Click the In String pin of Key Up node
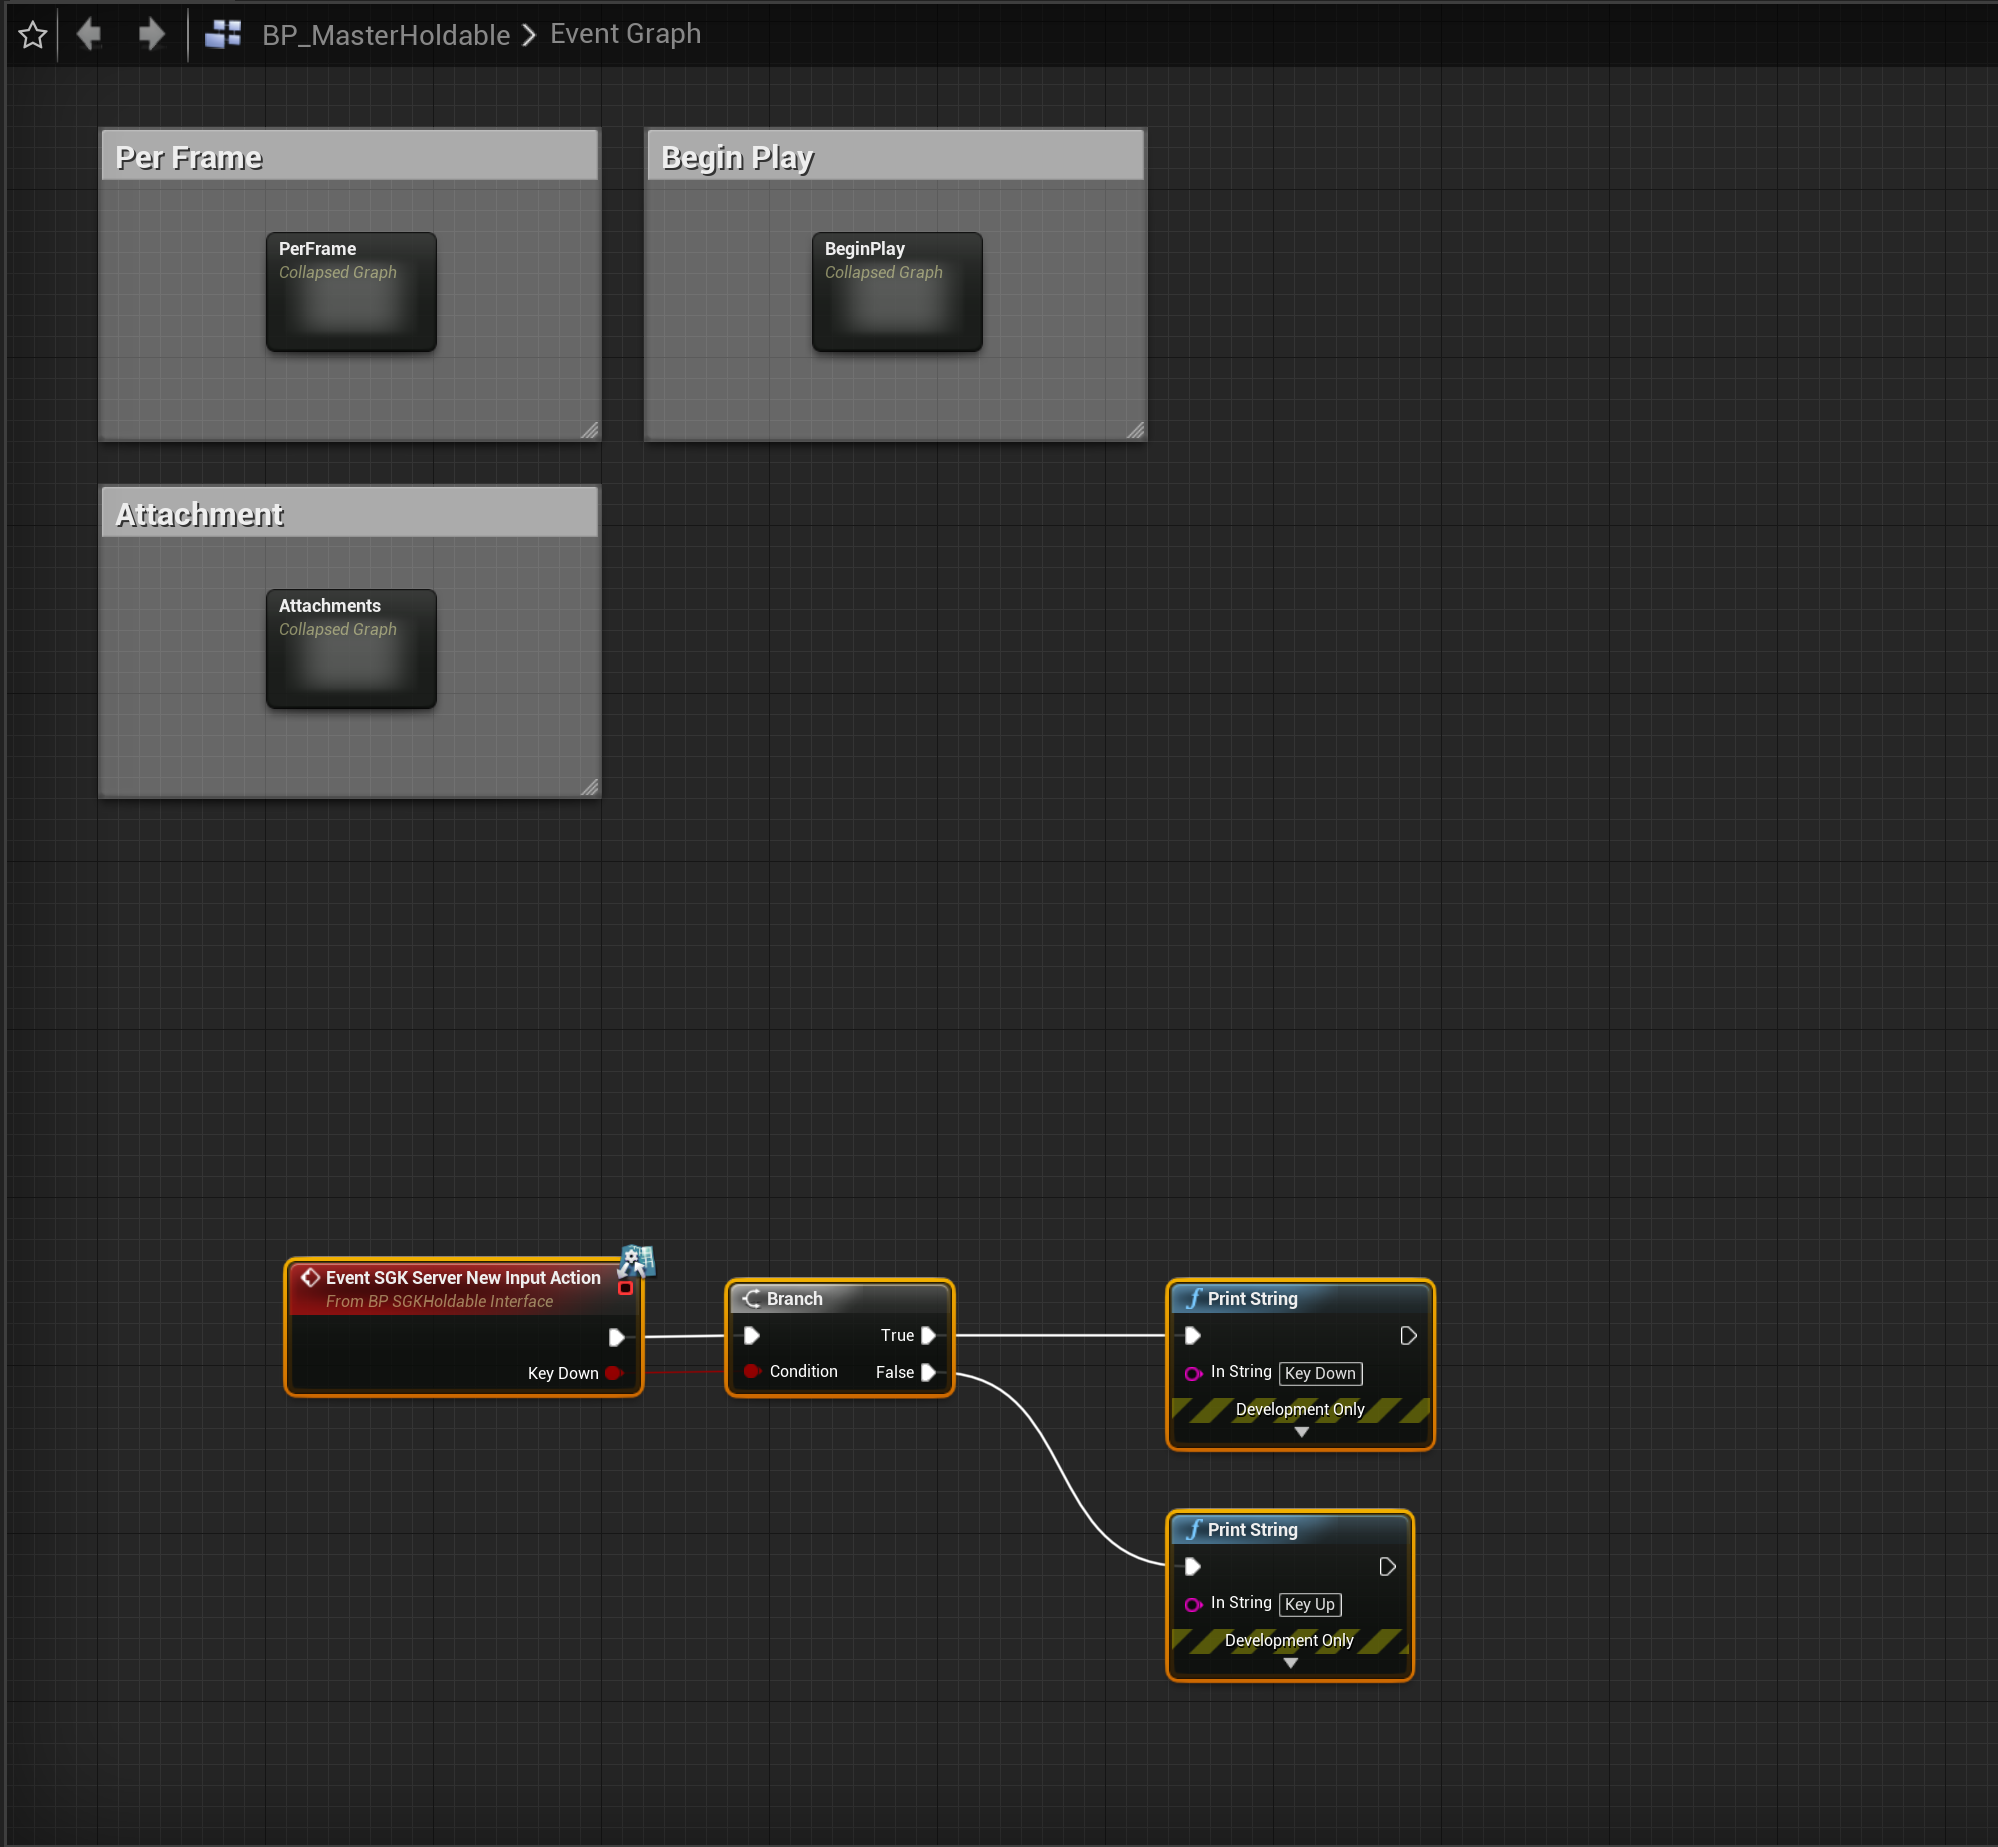The width and height of the screenshot is (1998, 1847). [x=1192, y=1604]
